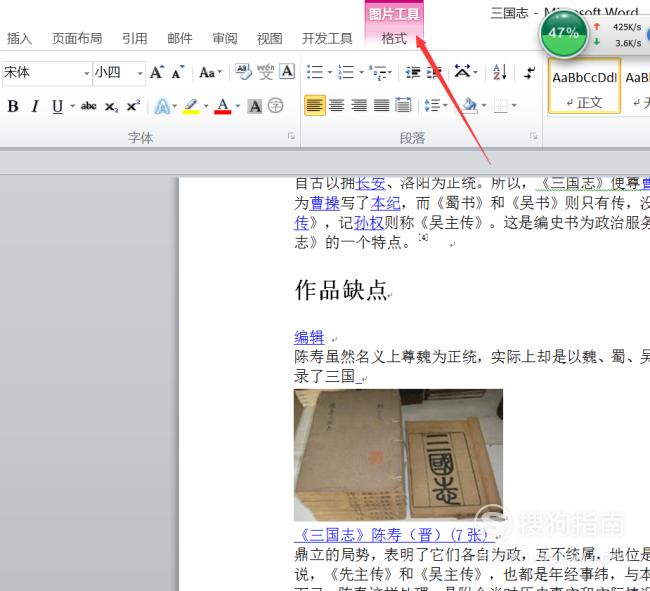Open the underline style dropdown arrow

pos(73,107)
